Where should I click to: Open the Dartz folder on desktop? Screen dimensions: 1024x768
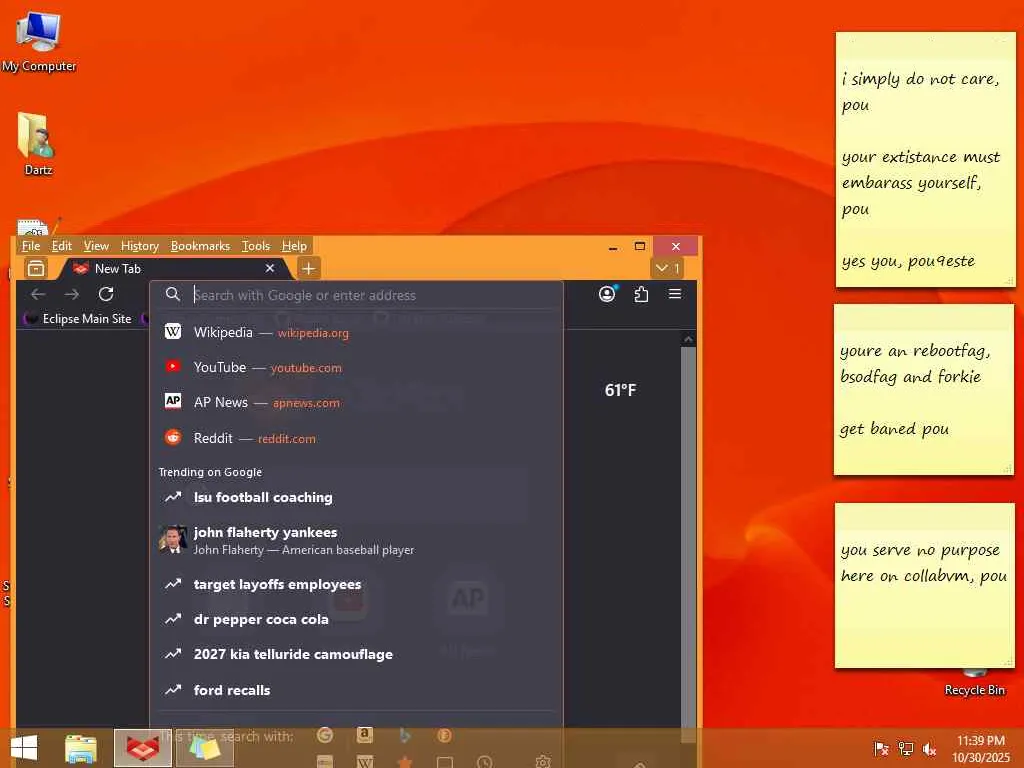point(37,144)
